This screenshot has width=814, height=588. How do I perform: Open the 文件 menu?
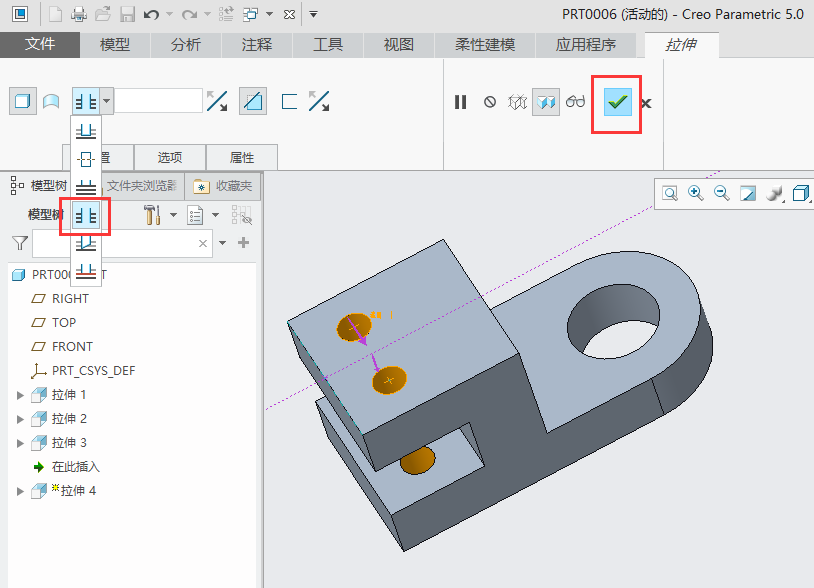coord(40,45)
